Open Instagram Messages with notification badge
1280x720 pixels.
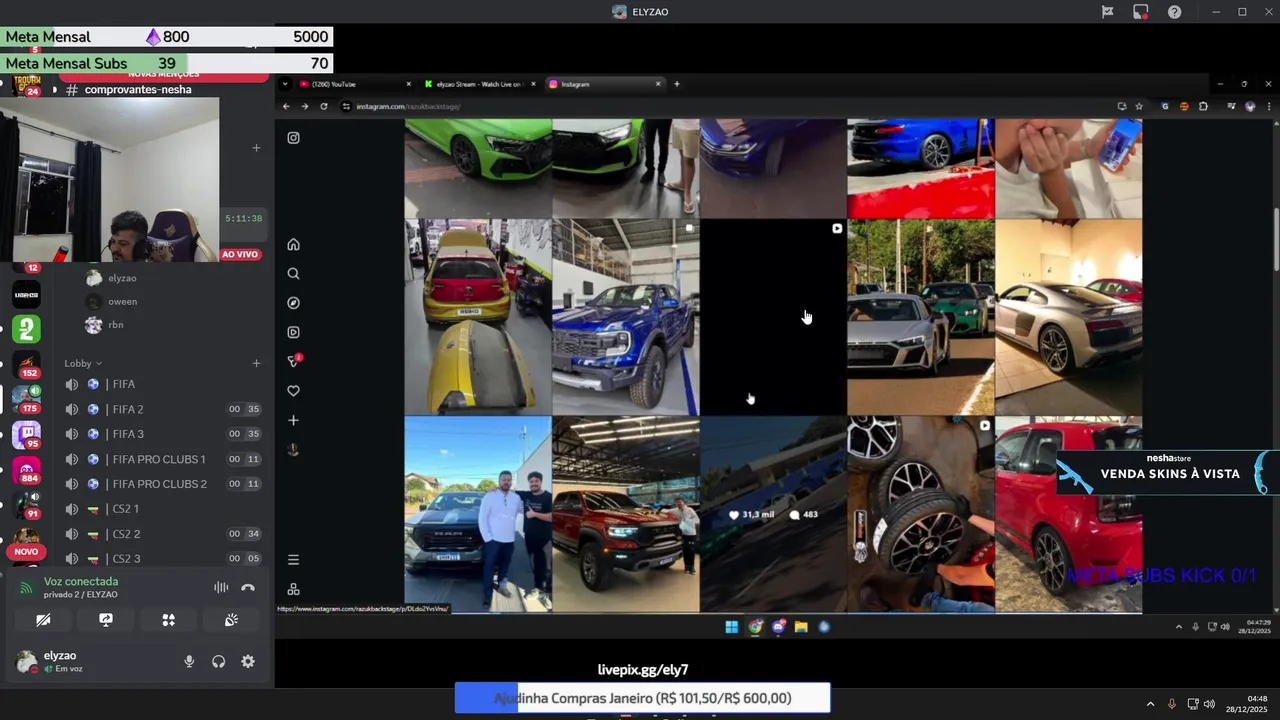294,361
